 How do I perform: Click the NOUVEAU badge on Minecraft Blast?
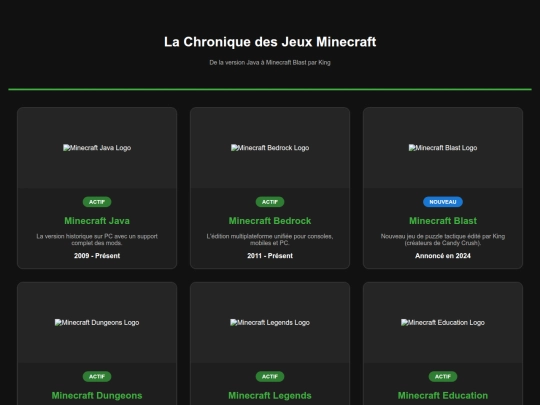coord(443,202)
